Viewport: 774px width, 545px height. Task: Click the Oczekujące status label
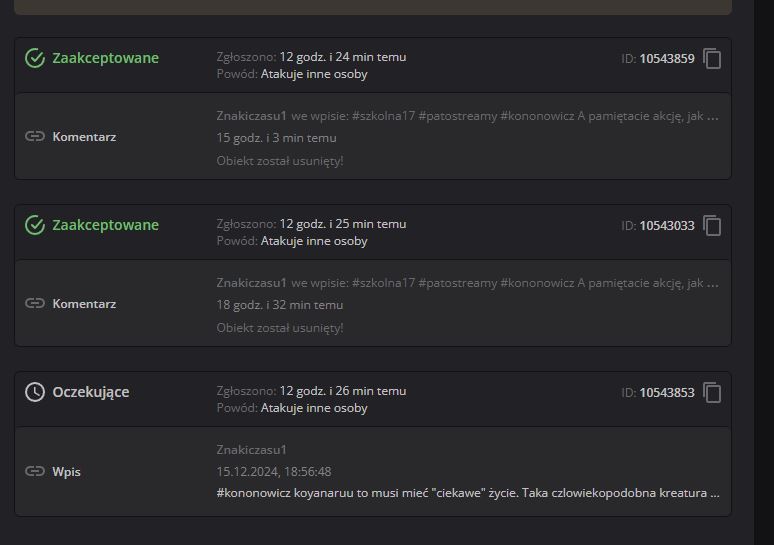pyautogui.click(x=90, y=392)
